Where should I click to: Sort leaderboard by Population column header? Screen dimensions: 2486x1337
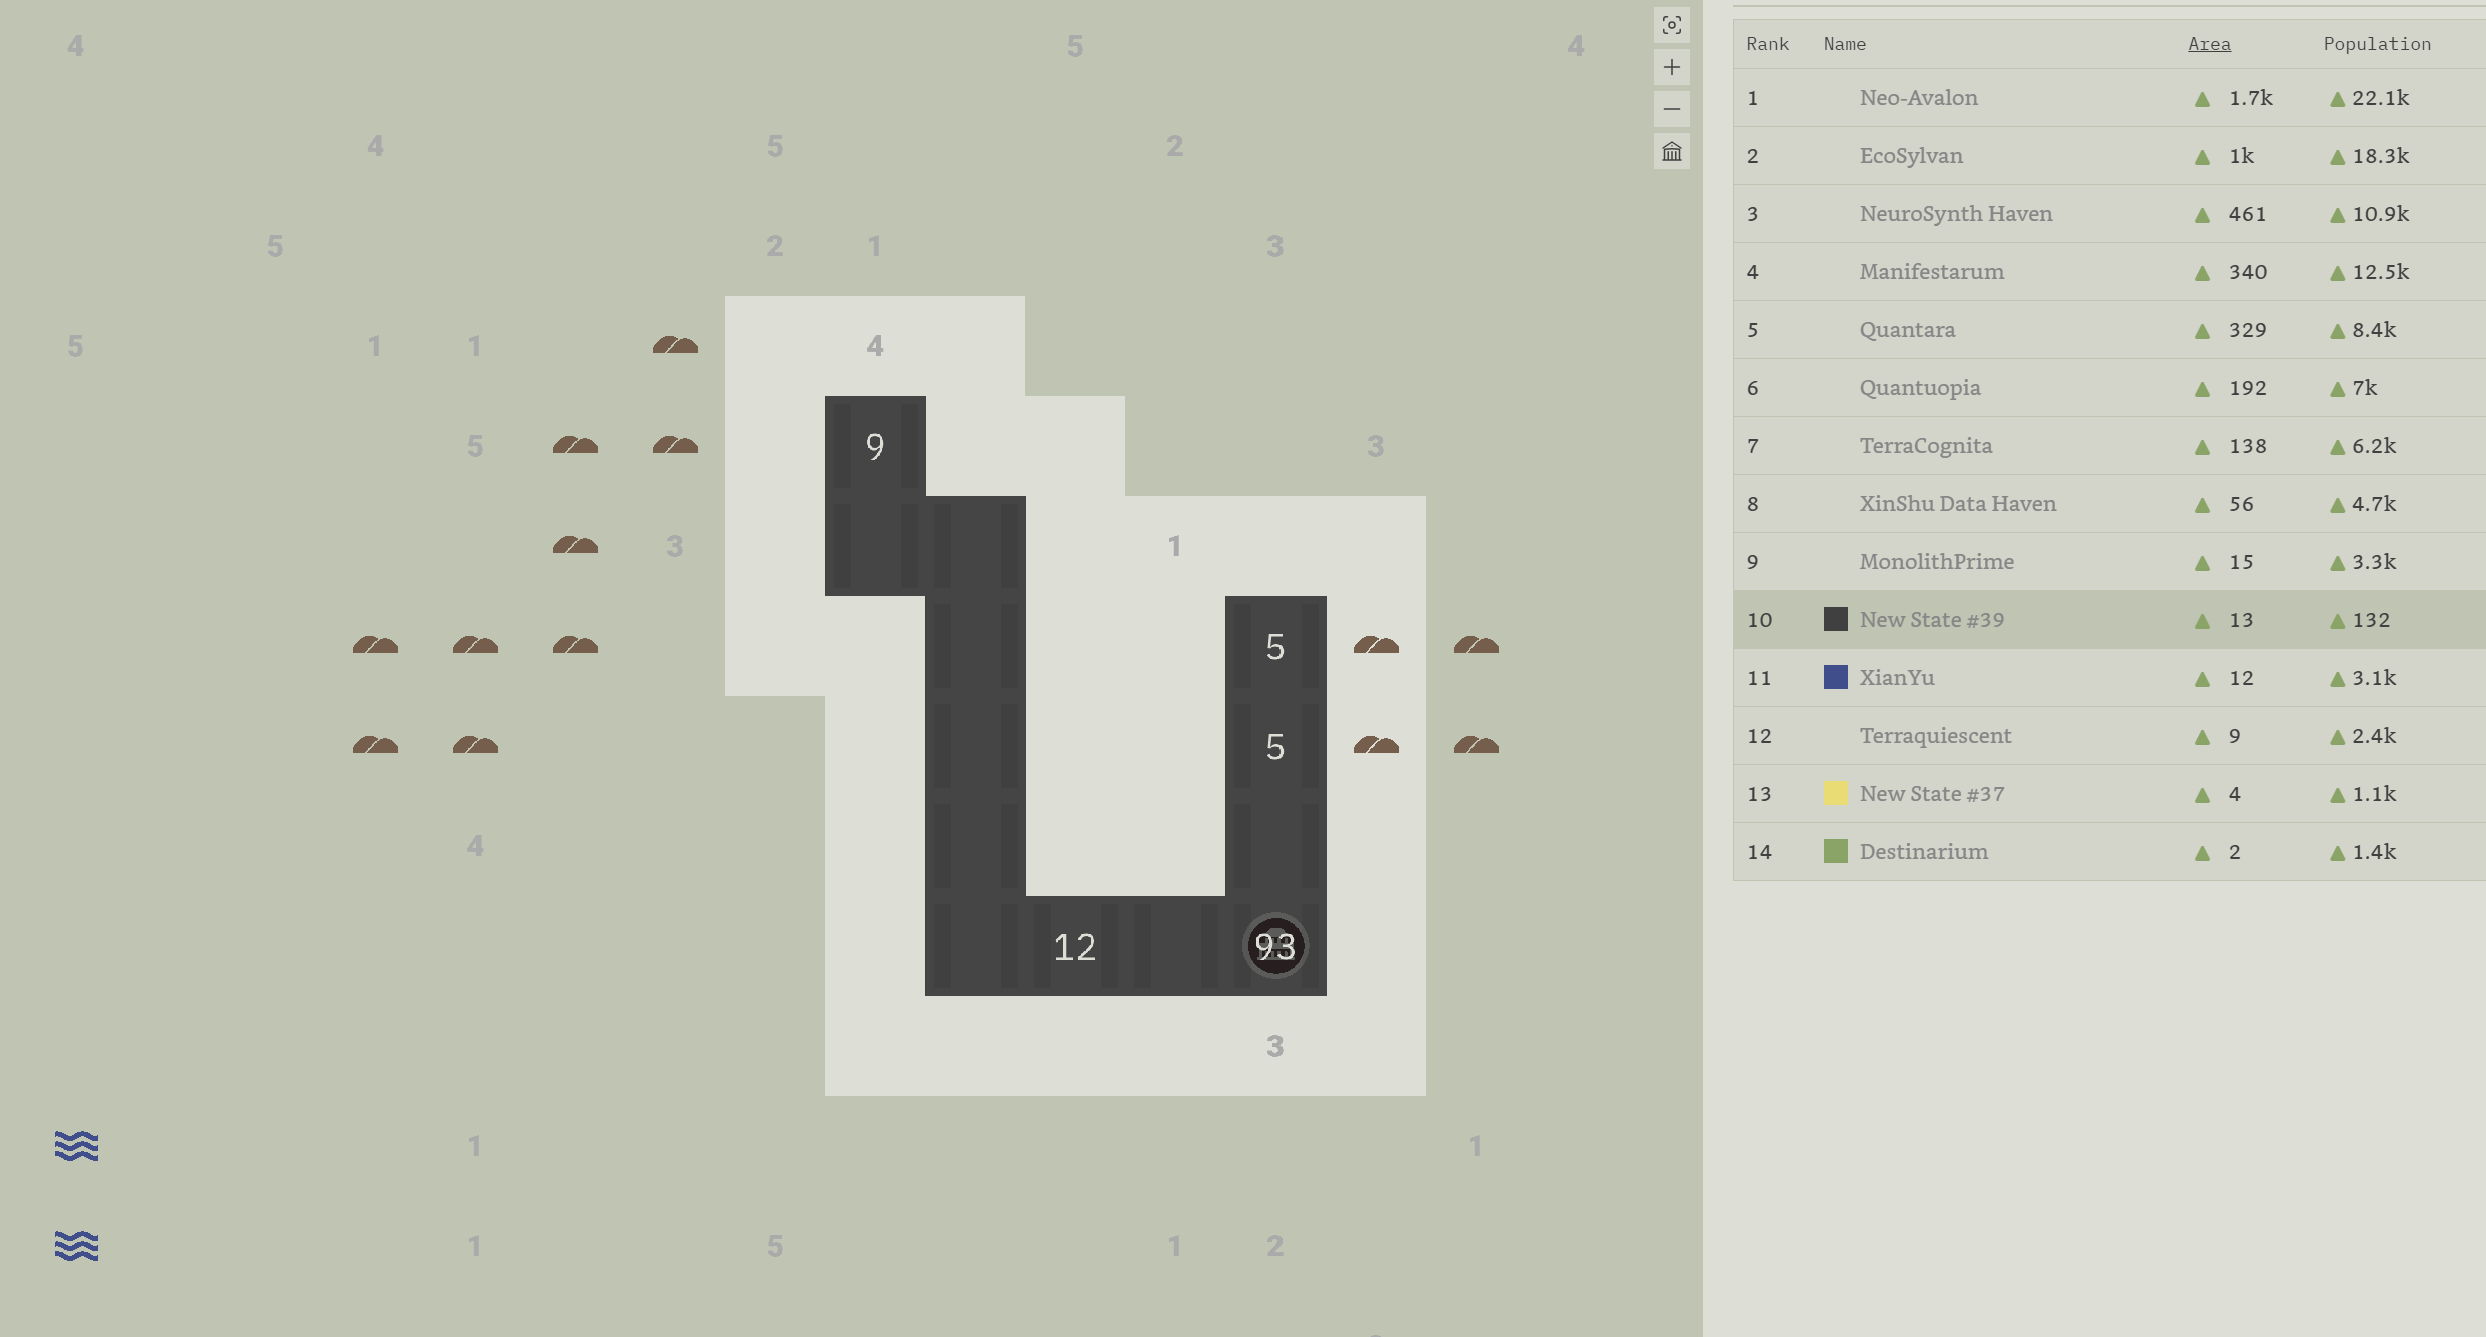(x=2376, y=44)
